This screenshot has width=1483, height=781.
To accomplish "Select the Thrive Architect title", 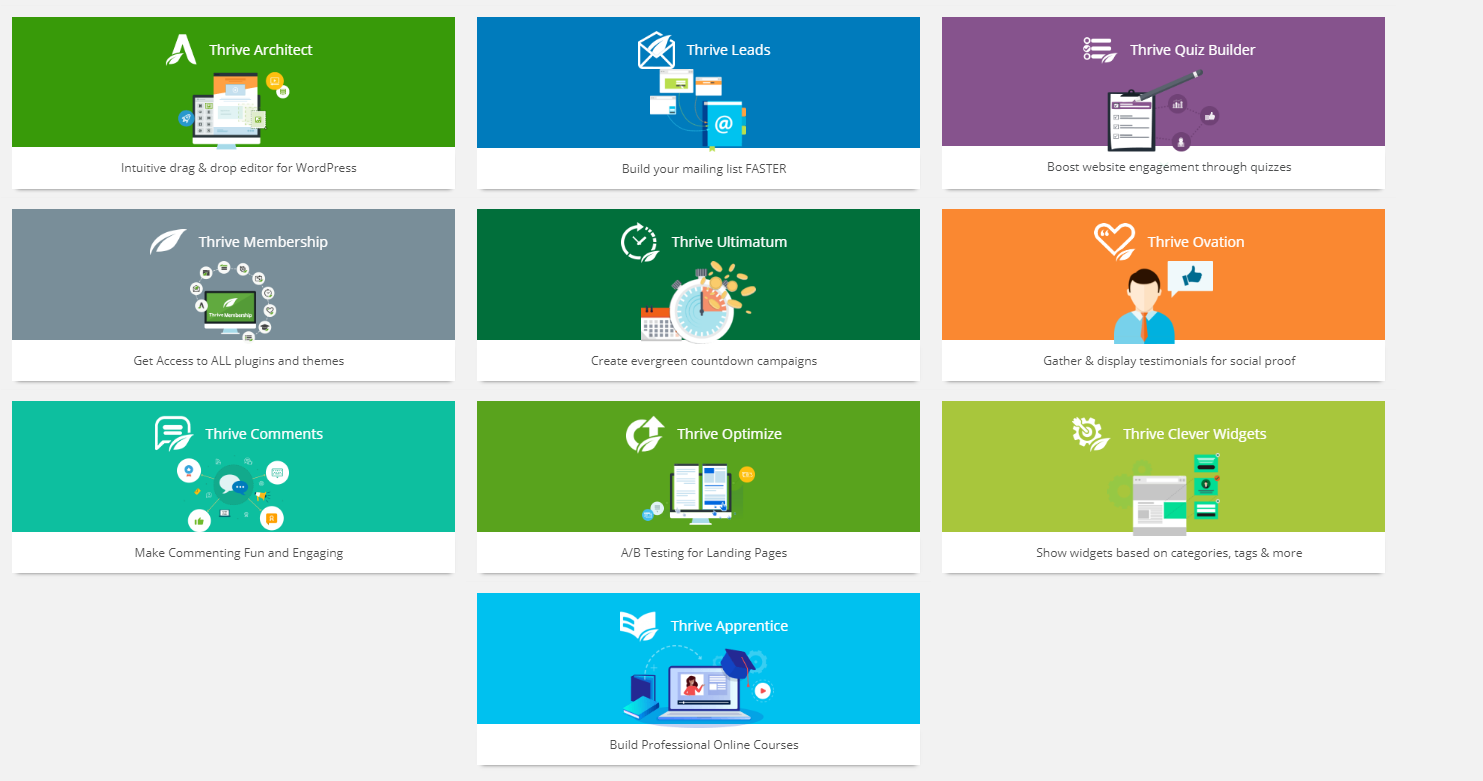I will (261, 50).
